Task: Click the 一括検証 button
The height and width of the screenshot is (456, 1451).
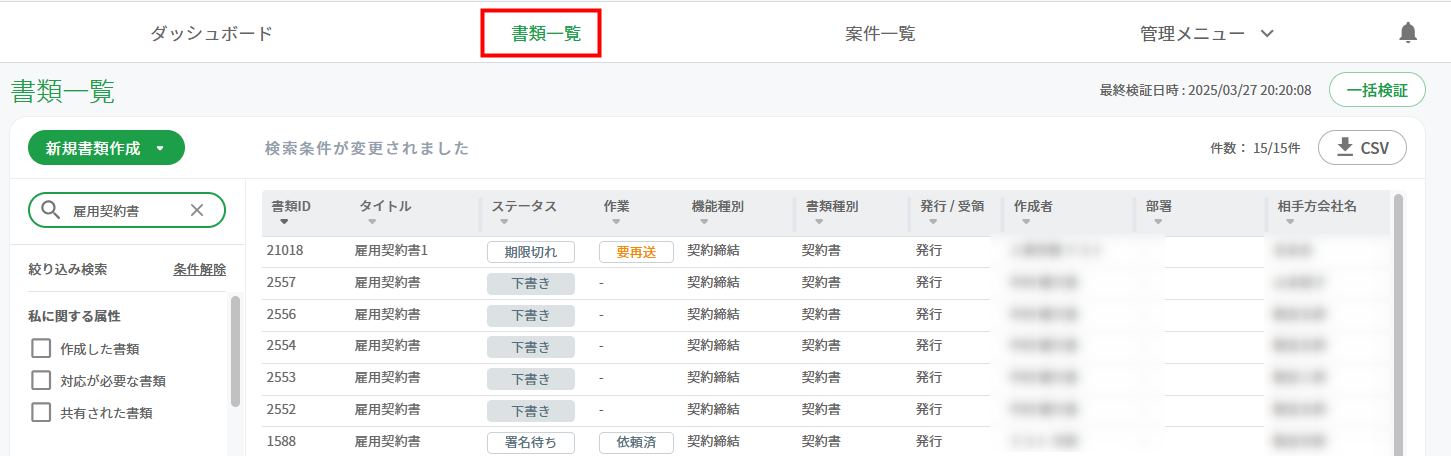Action: coord(1377,90)
